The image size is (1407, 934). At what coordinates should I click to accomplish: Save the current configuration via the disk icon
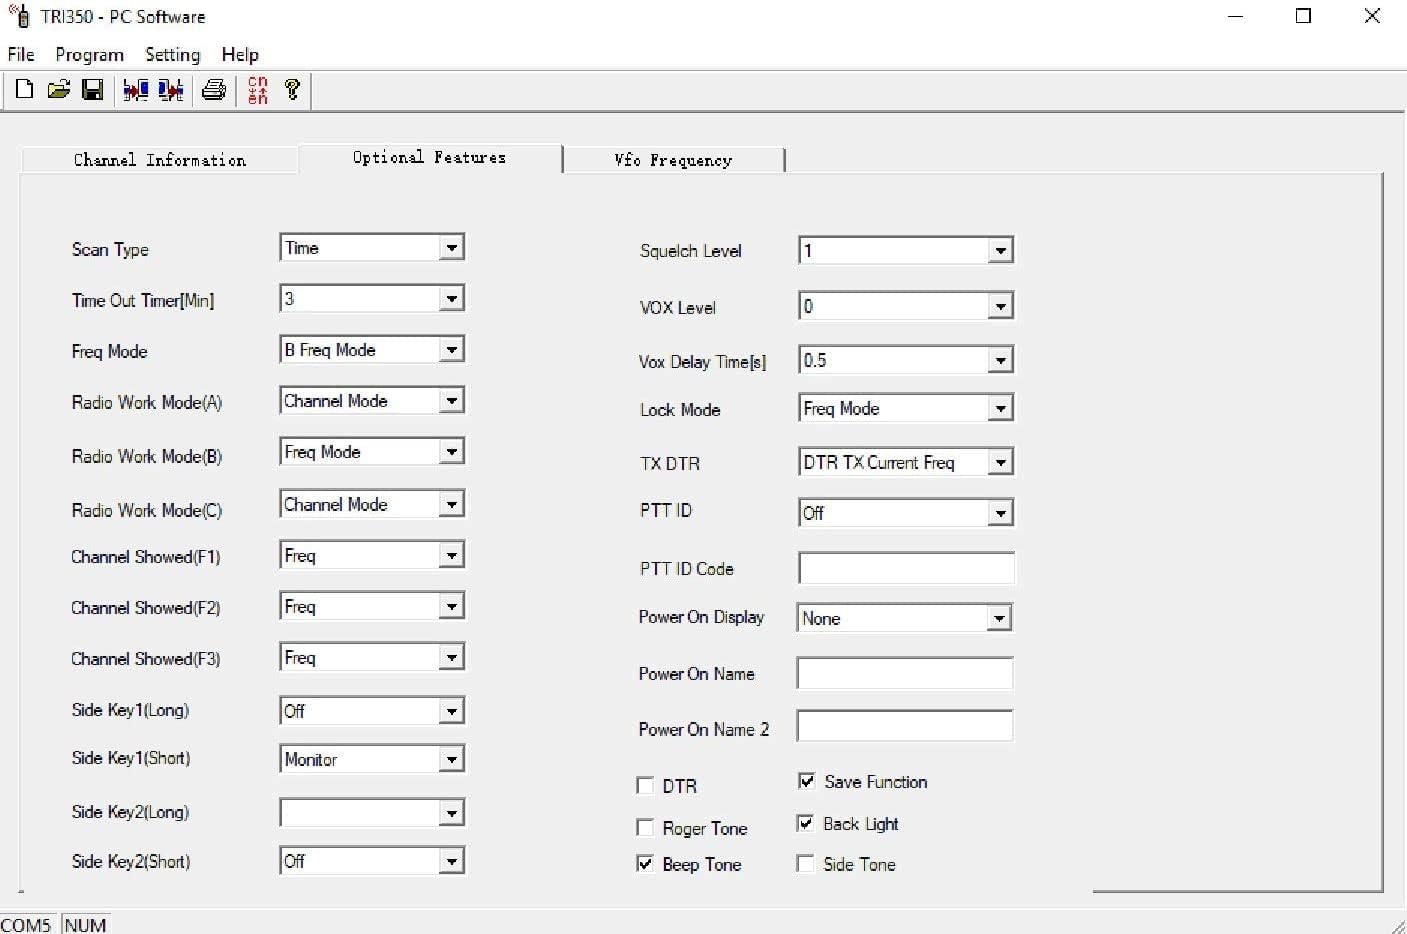93,90
